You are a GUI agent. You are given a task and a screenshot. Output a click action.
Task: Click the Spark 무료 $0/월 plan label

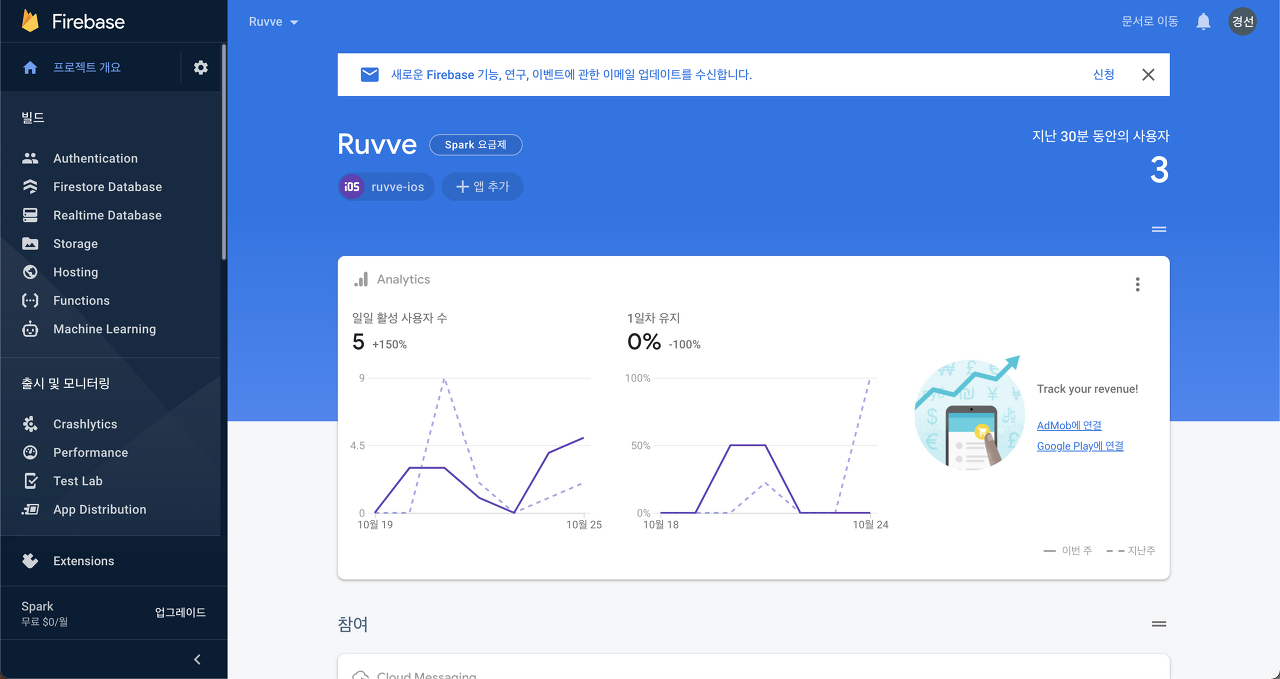click(x=45, y=613)
